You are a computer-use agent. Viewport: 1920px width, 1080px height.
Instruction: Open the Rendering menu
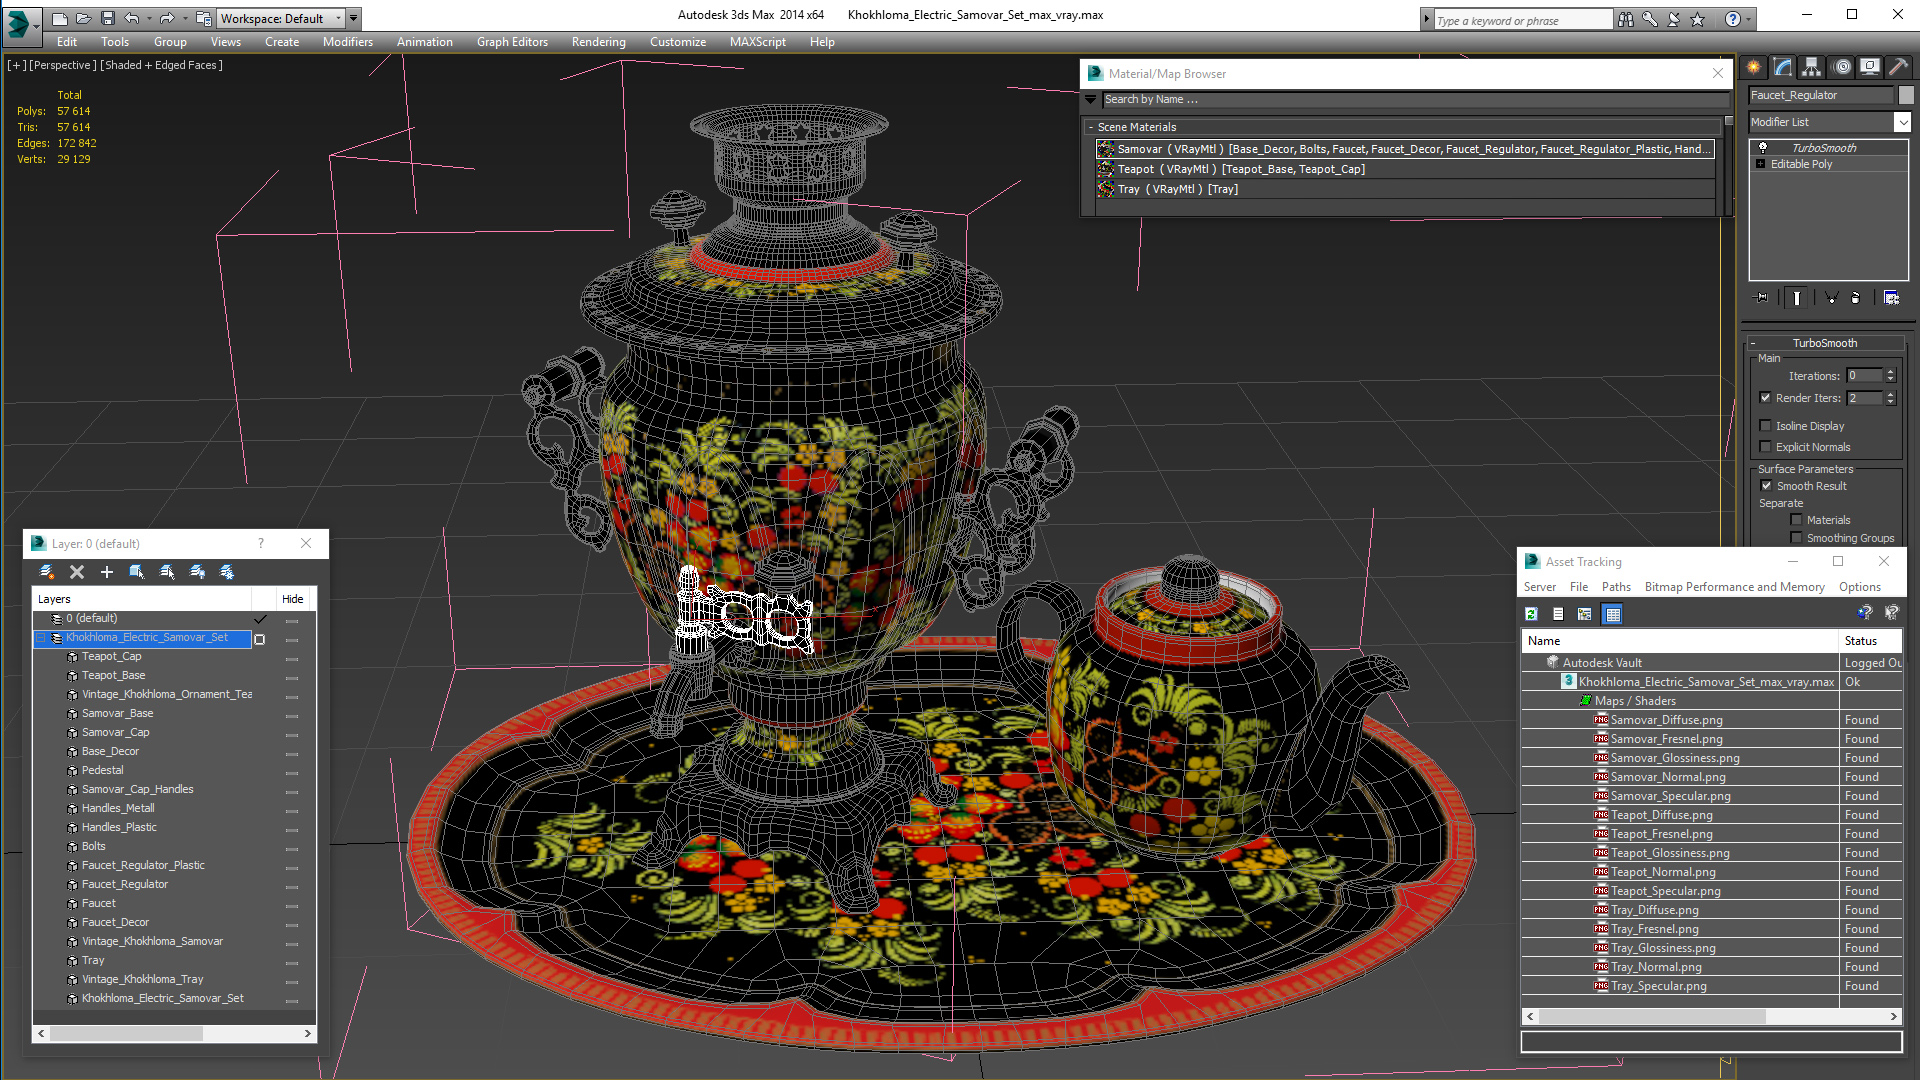click(598, 42)
